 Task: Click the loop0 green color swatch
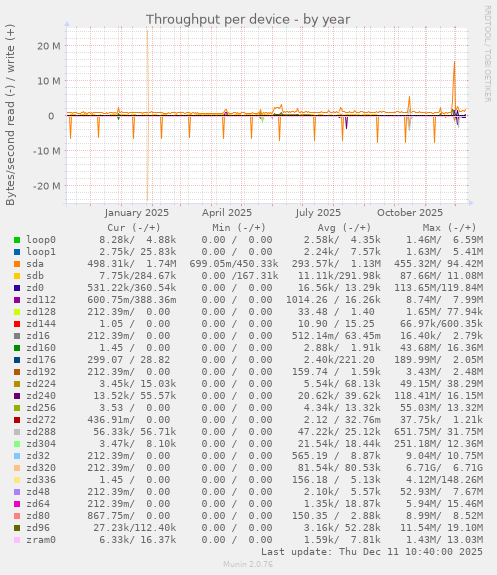click(17, 240)
